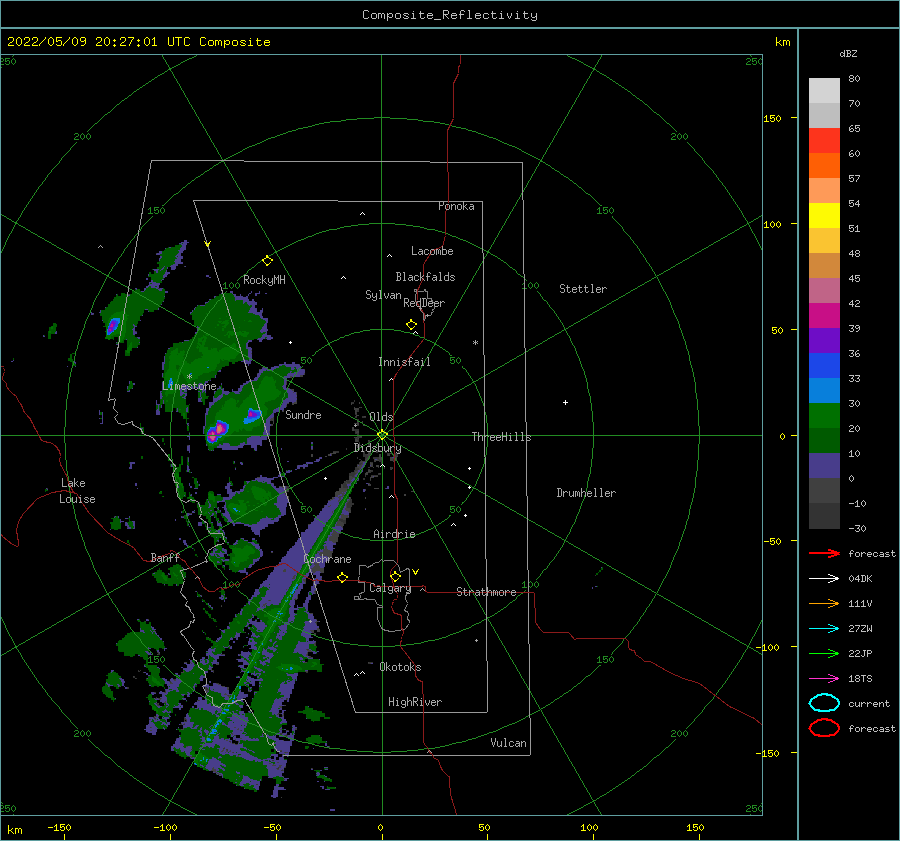Screen dimensions: 900x841
Task: Click the Calgary city label
Action: (390, 588)
